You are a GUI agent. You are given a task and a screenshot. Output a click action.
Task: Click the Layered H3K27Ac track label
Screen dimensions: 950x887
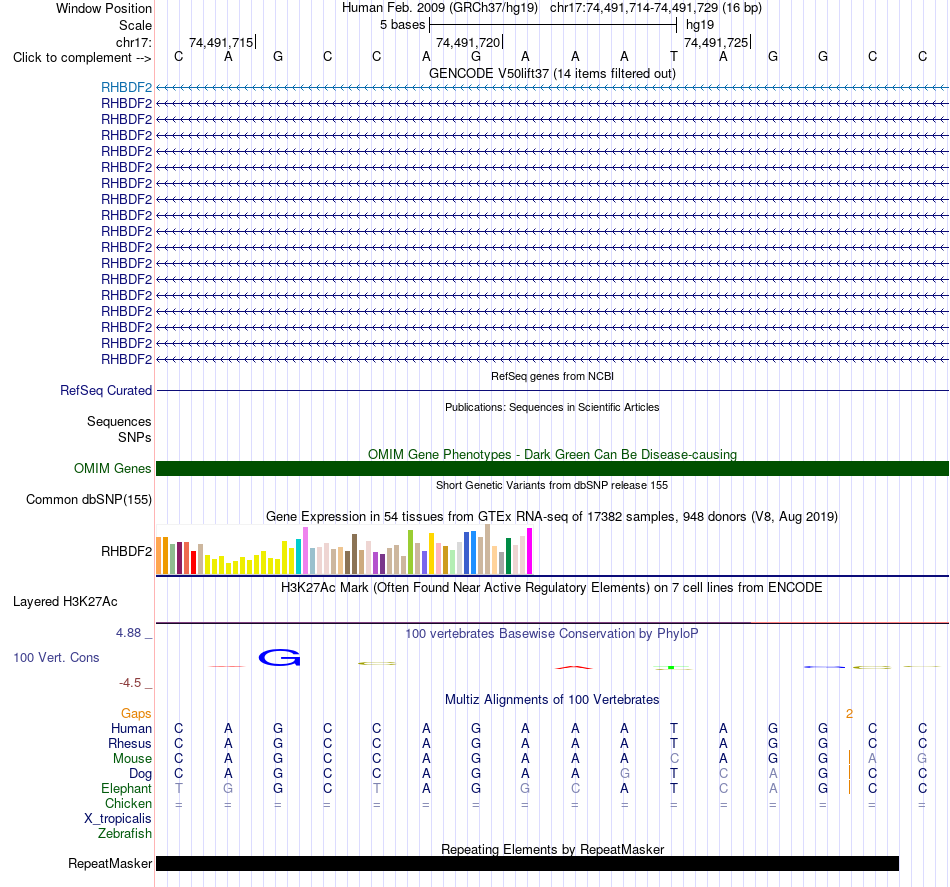point(65,602)
